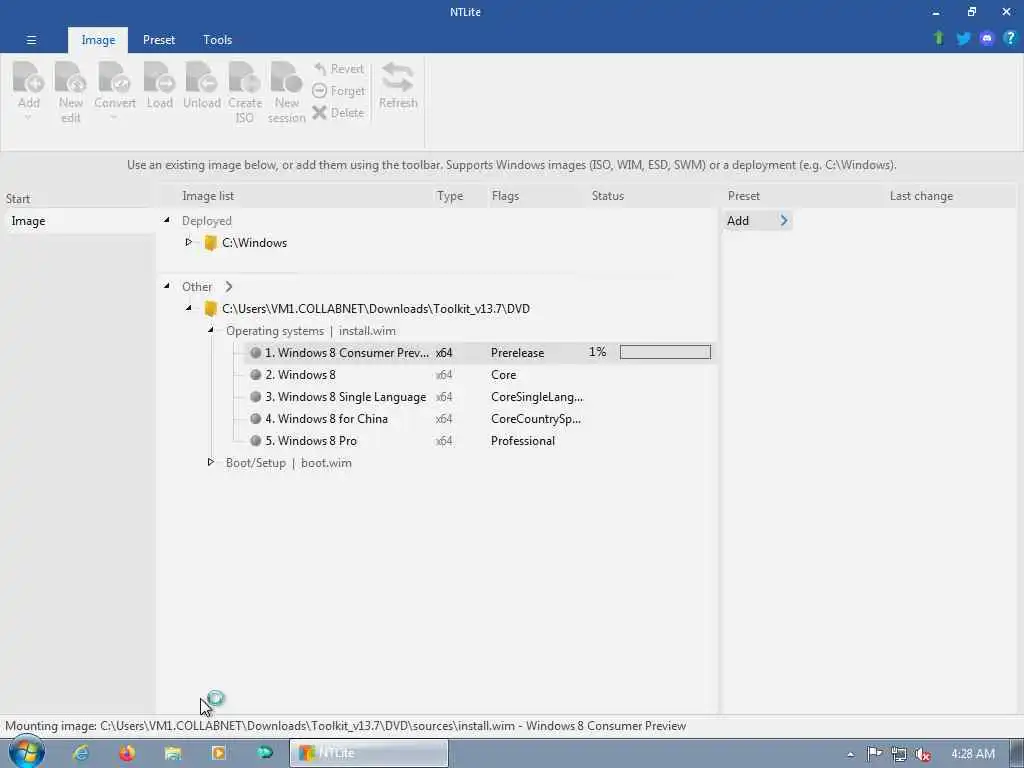Collapse the Other group
Image resolution: width=1024 pixels, height=768 pixels.
167,286
